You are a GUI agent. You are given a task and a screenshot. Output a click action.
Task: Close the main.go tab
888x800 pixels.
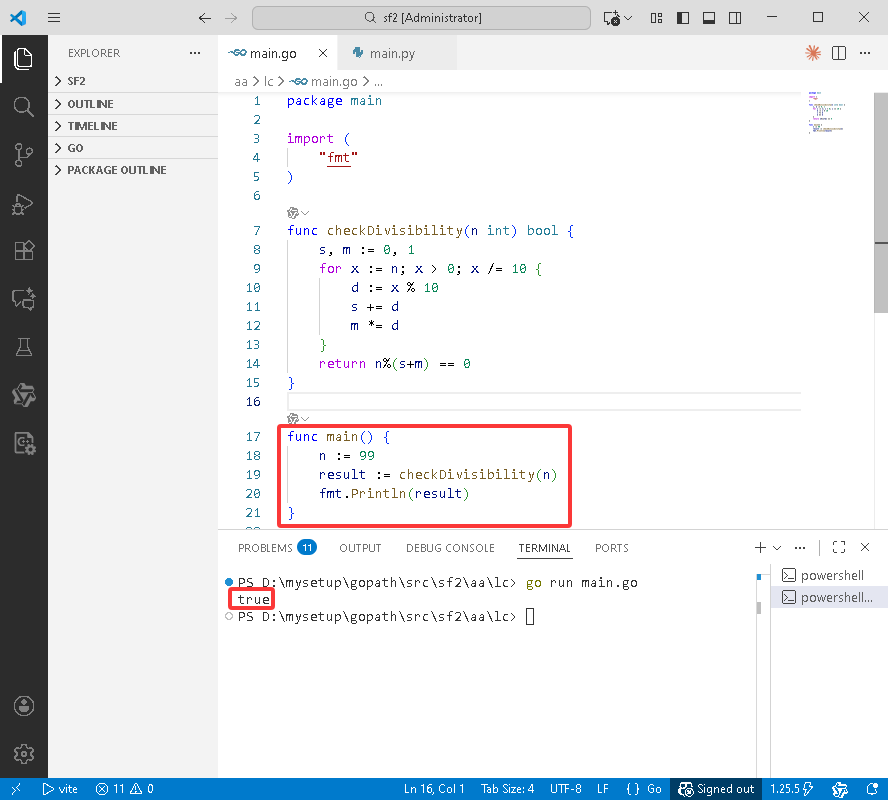(323, 53)
